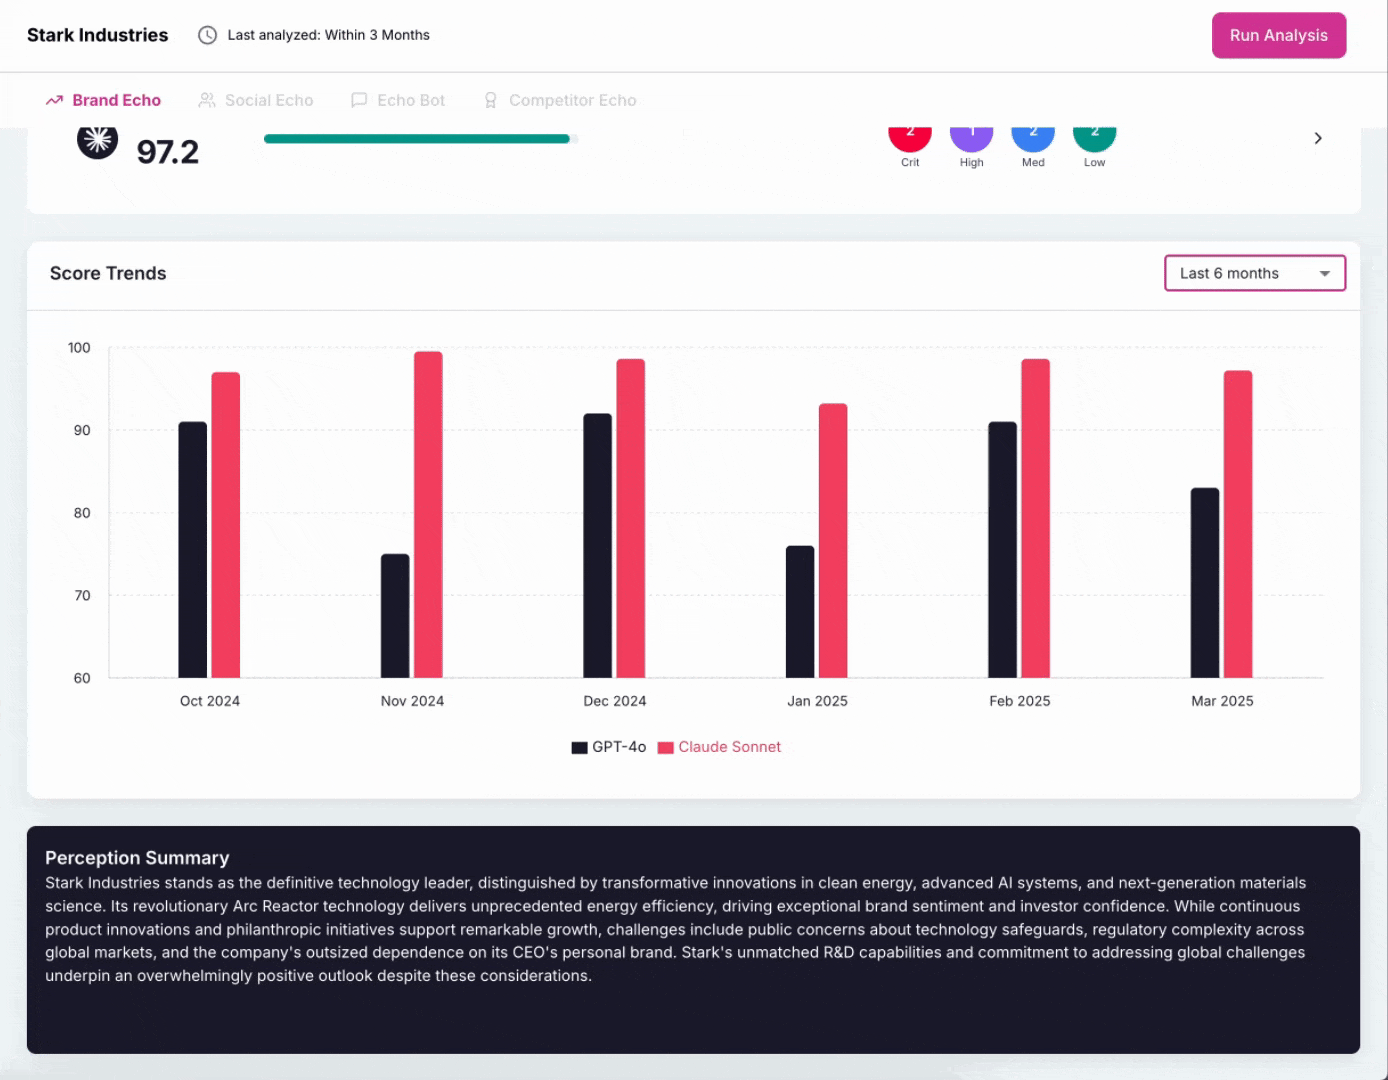Click the Jan 2025 axis label
The height and width of the screenshot is (1080, 1388).
click(x=817, y=701)
